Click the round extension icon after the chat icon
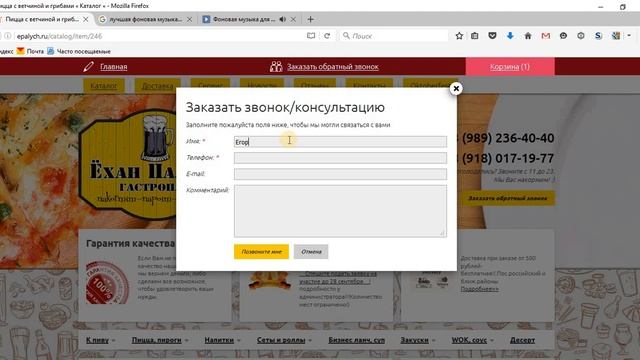This screenshot has height=360, width=640. [x=581, y=36]
